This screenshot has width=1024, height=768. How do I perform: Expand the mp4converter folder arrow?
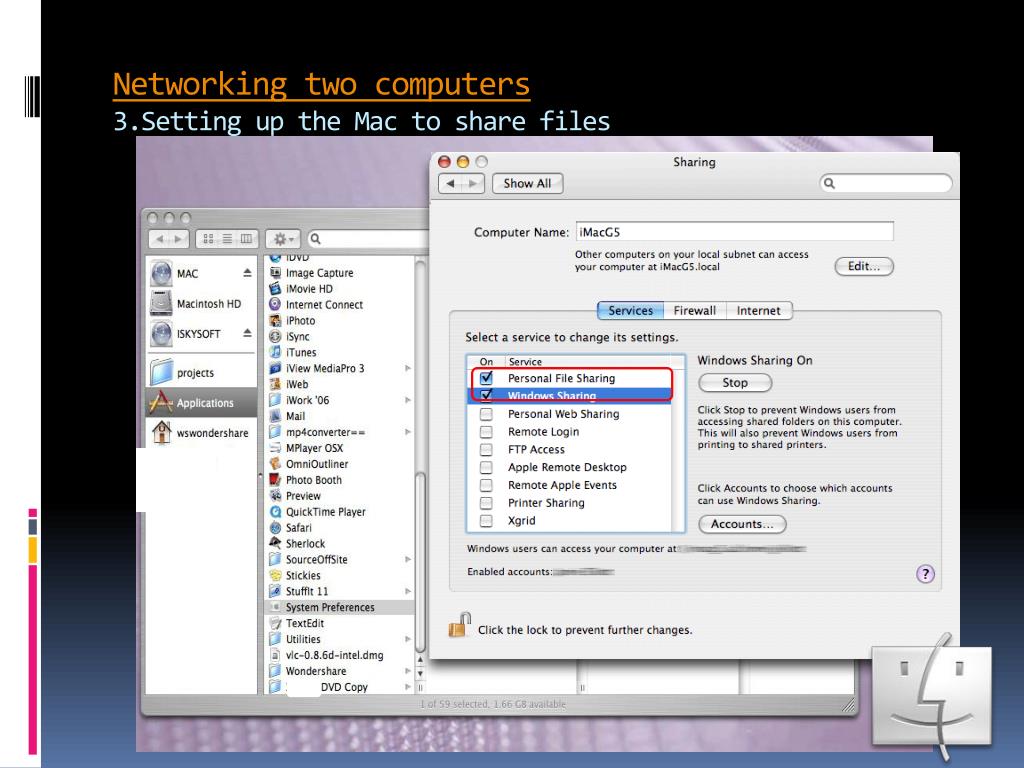pos(408,432)
